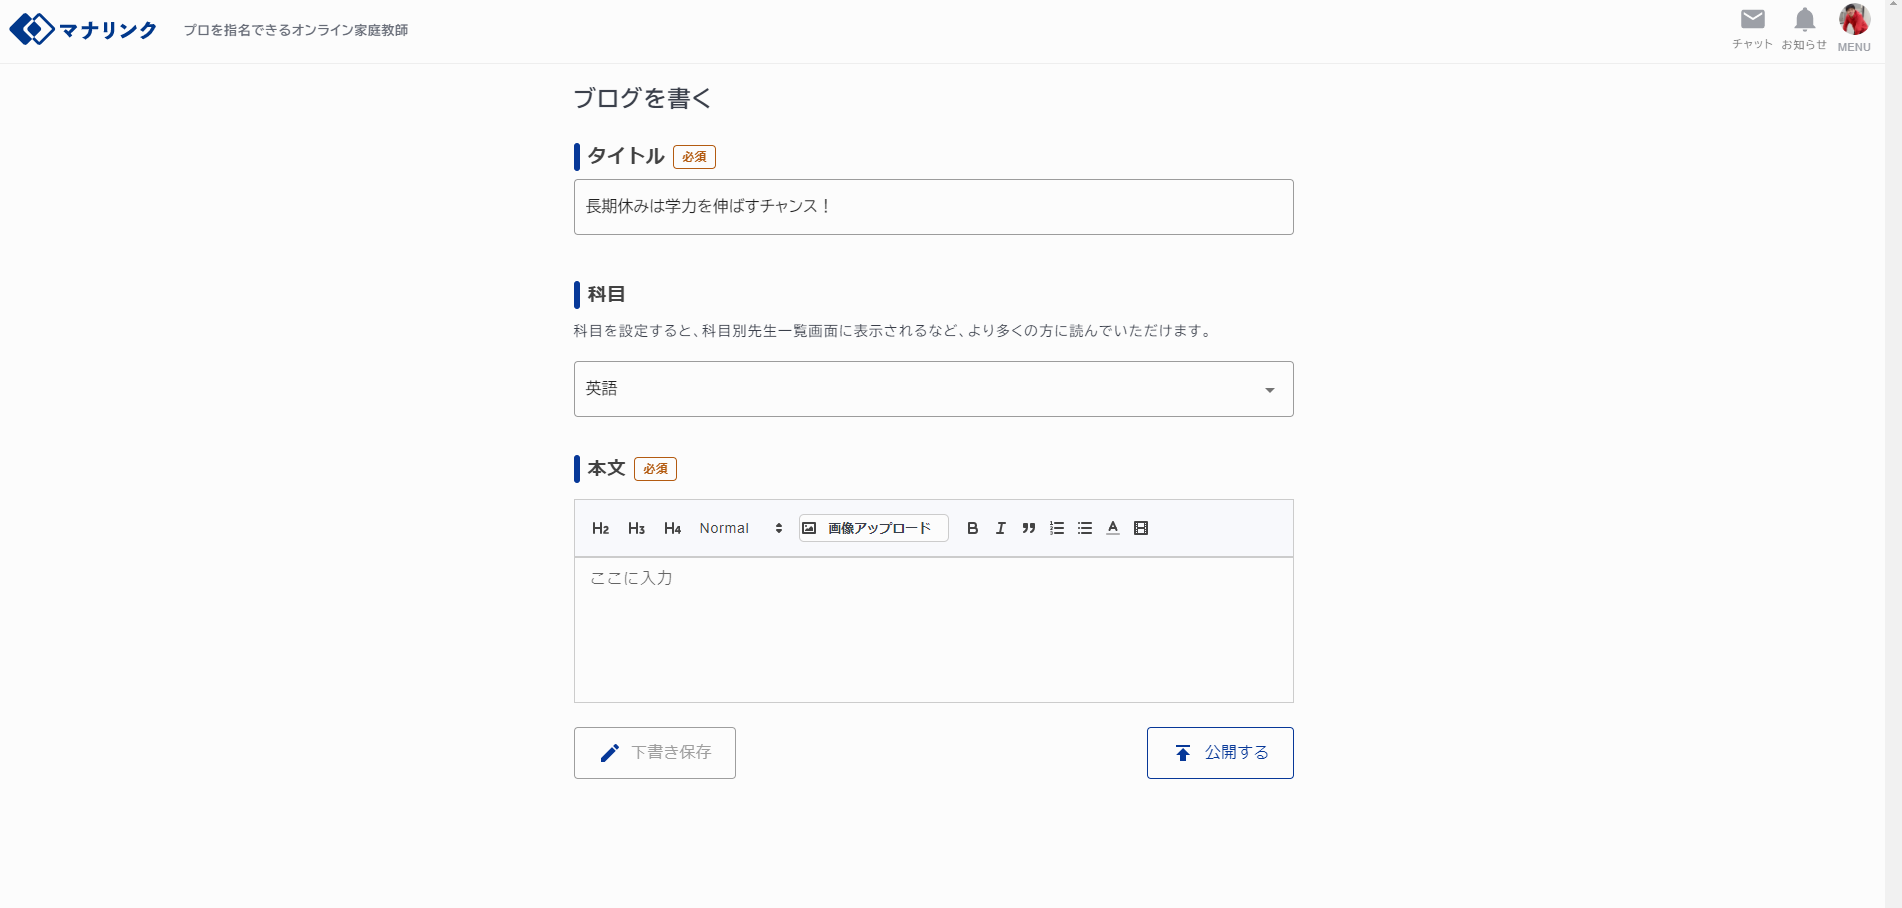Open the text color picker
Image resolution: width=1902 pixels, height=908 pixels.
pos(1112,528)
